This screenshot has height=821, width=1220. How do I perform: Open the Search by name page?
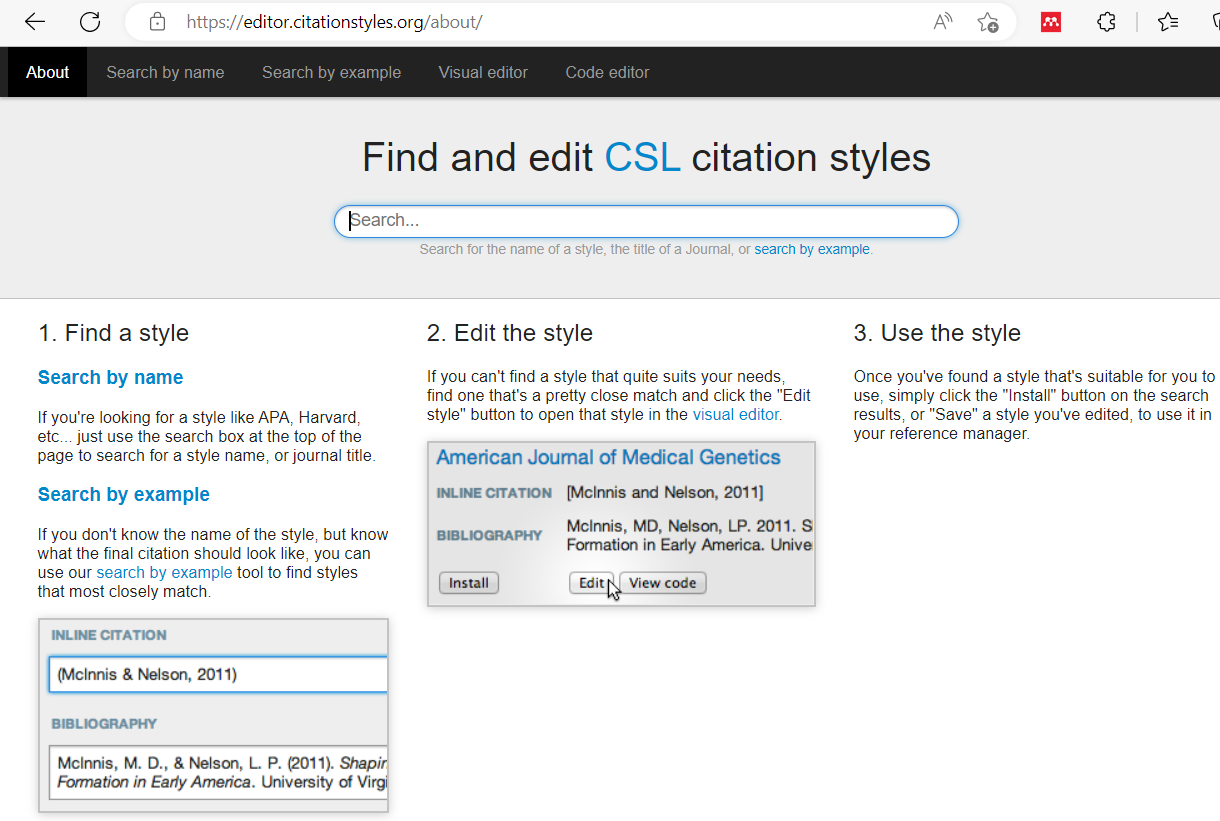pos(165,71)
